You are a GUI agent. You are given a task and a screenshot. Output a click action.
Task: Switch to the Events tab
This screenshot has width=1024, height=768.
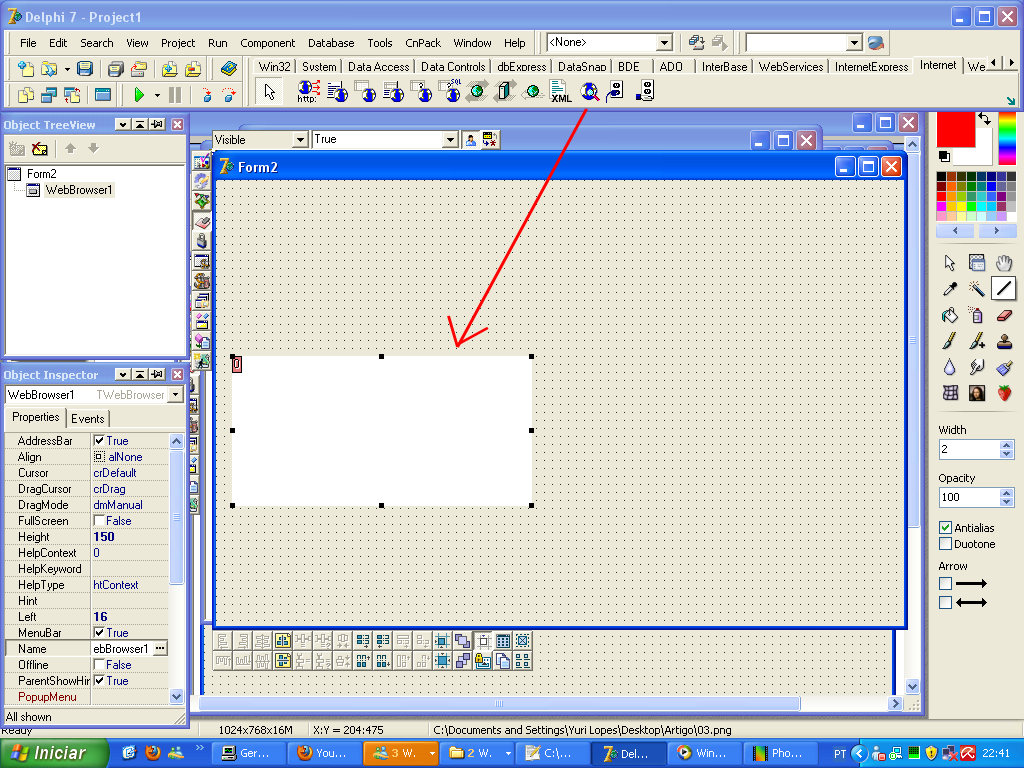88,419
